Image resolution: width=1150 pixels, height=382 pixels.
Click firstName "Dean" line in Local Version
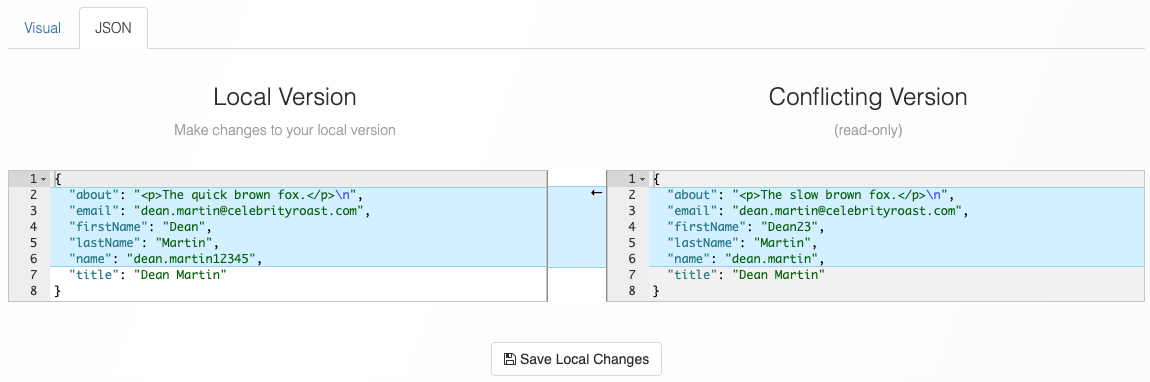coord(299,227)
